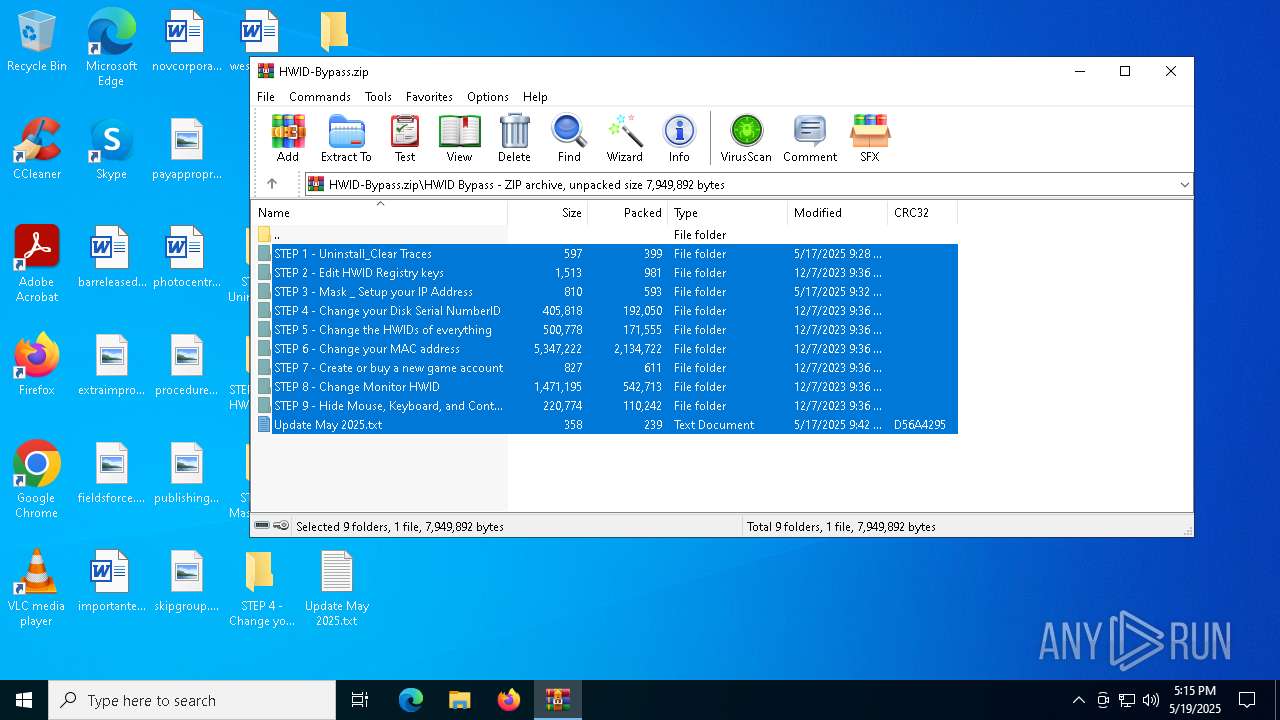Click the taskbar clock showing 5:15 PM
The width and height of the screenshot is (1280, 720).
click(1195, 700)
